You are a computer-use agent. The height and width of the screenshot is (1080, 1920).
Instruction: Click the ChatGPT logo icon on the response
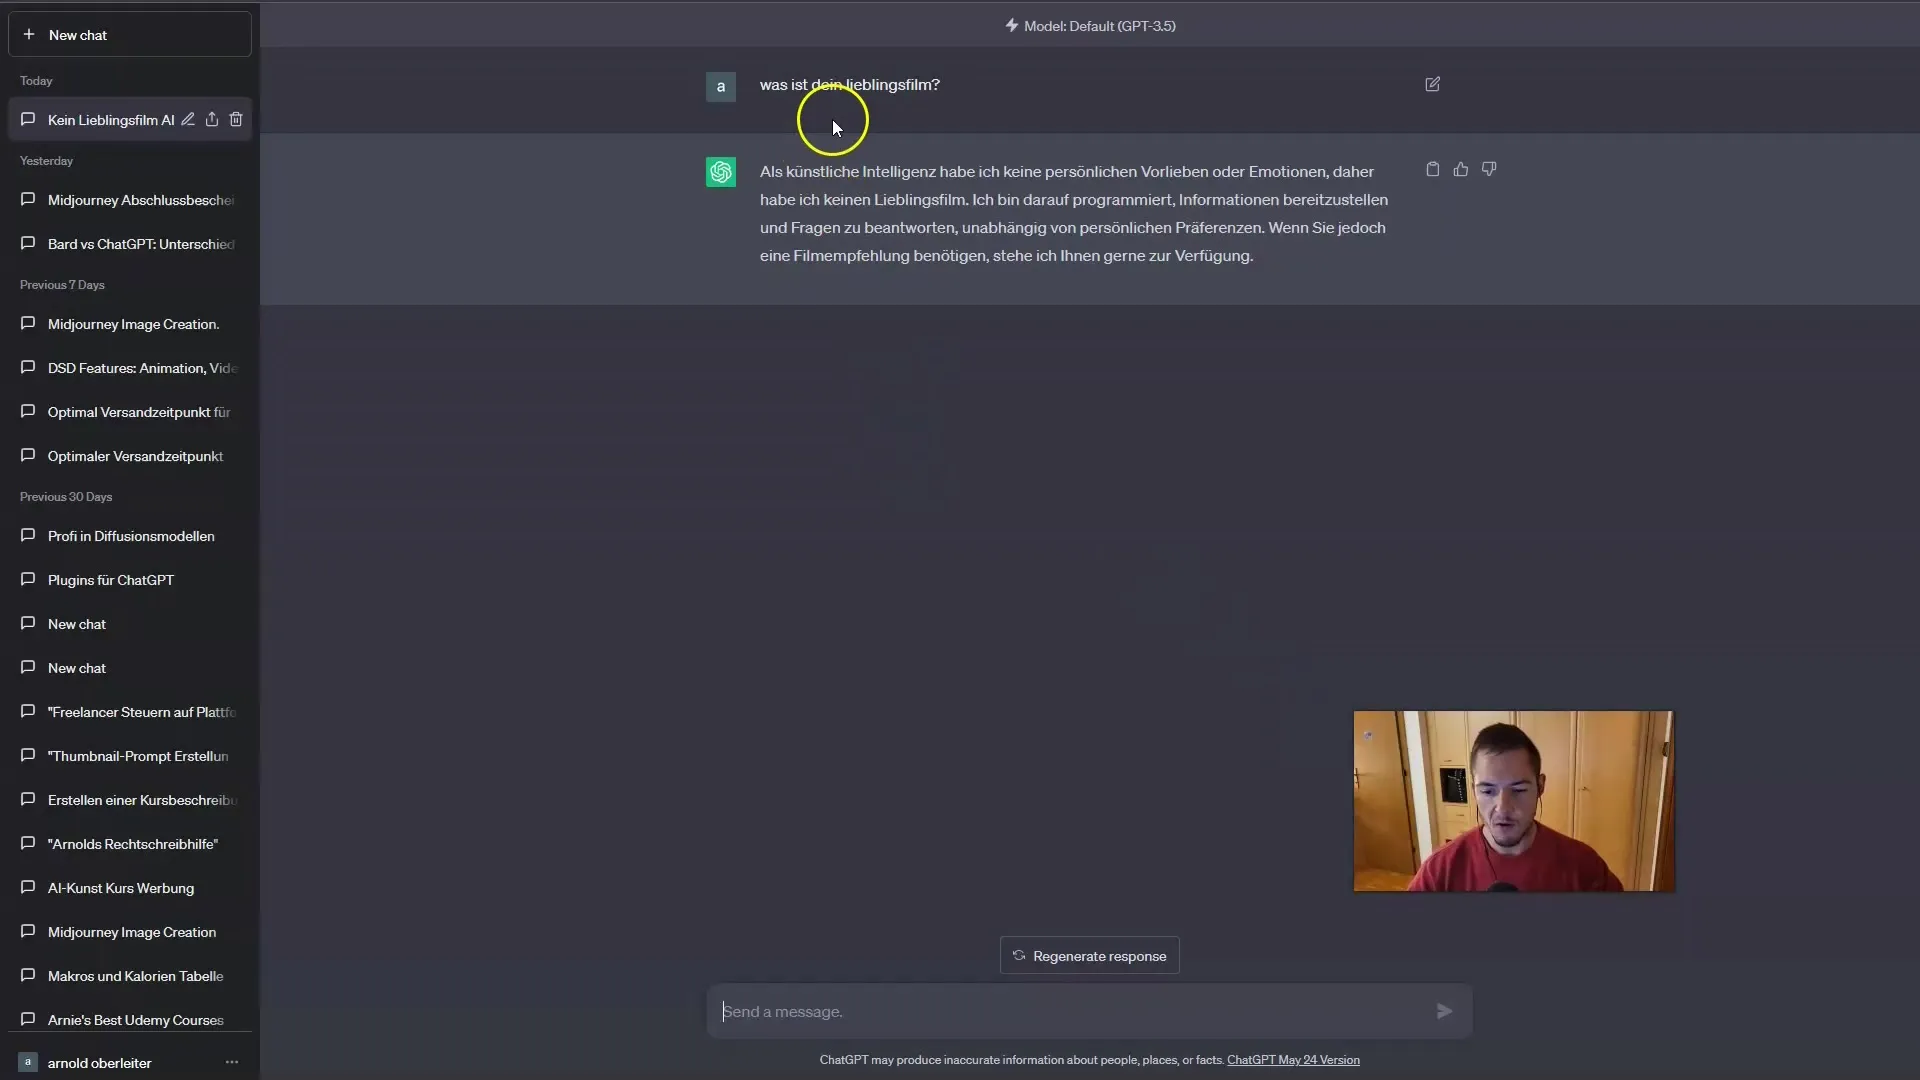tap(721, 171)
